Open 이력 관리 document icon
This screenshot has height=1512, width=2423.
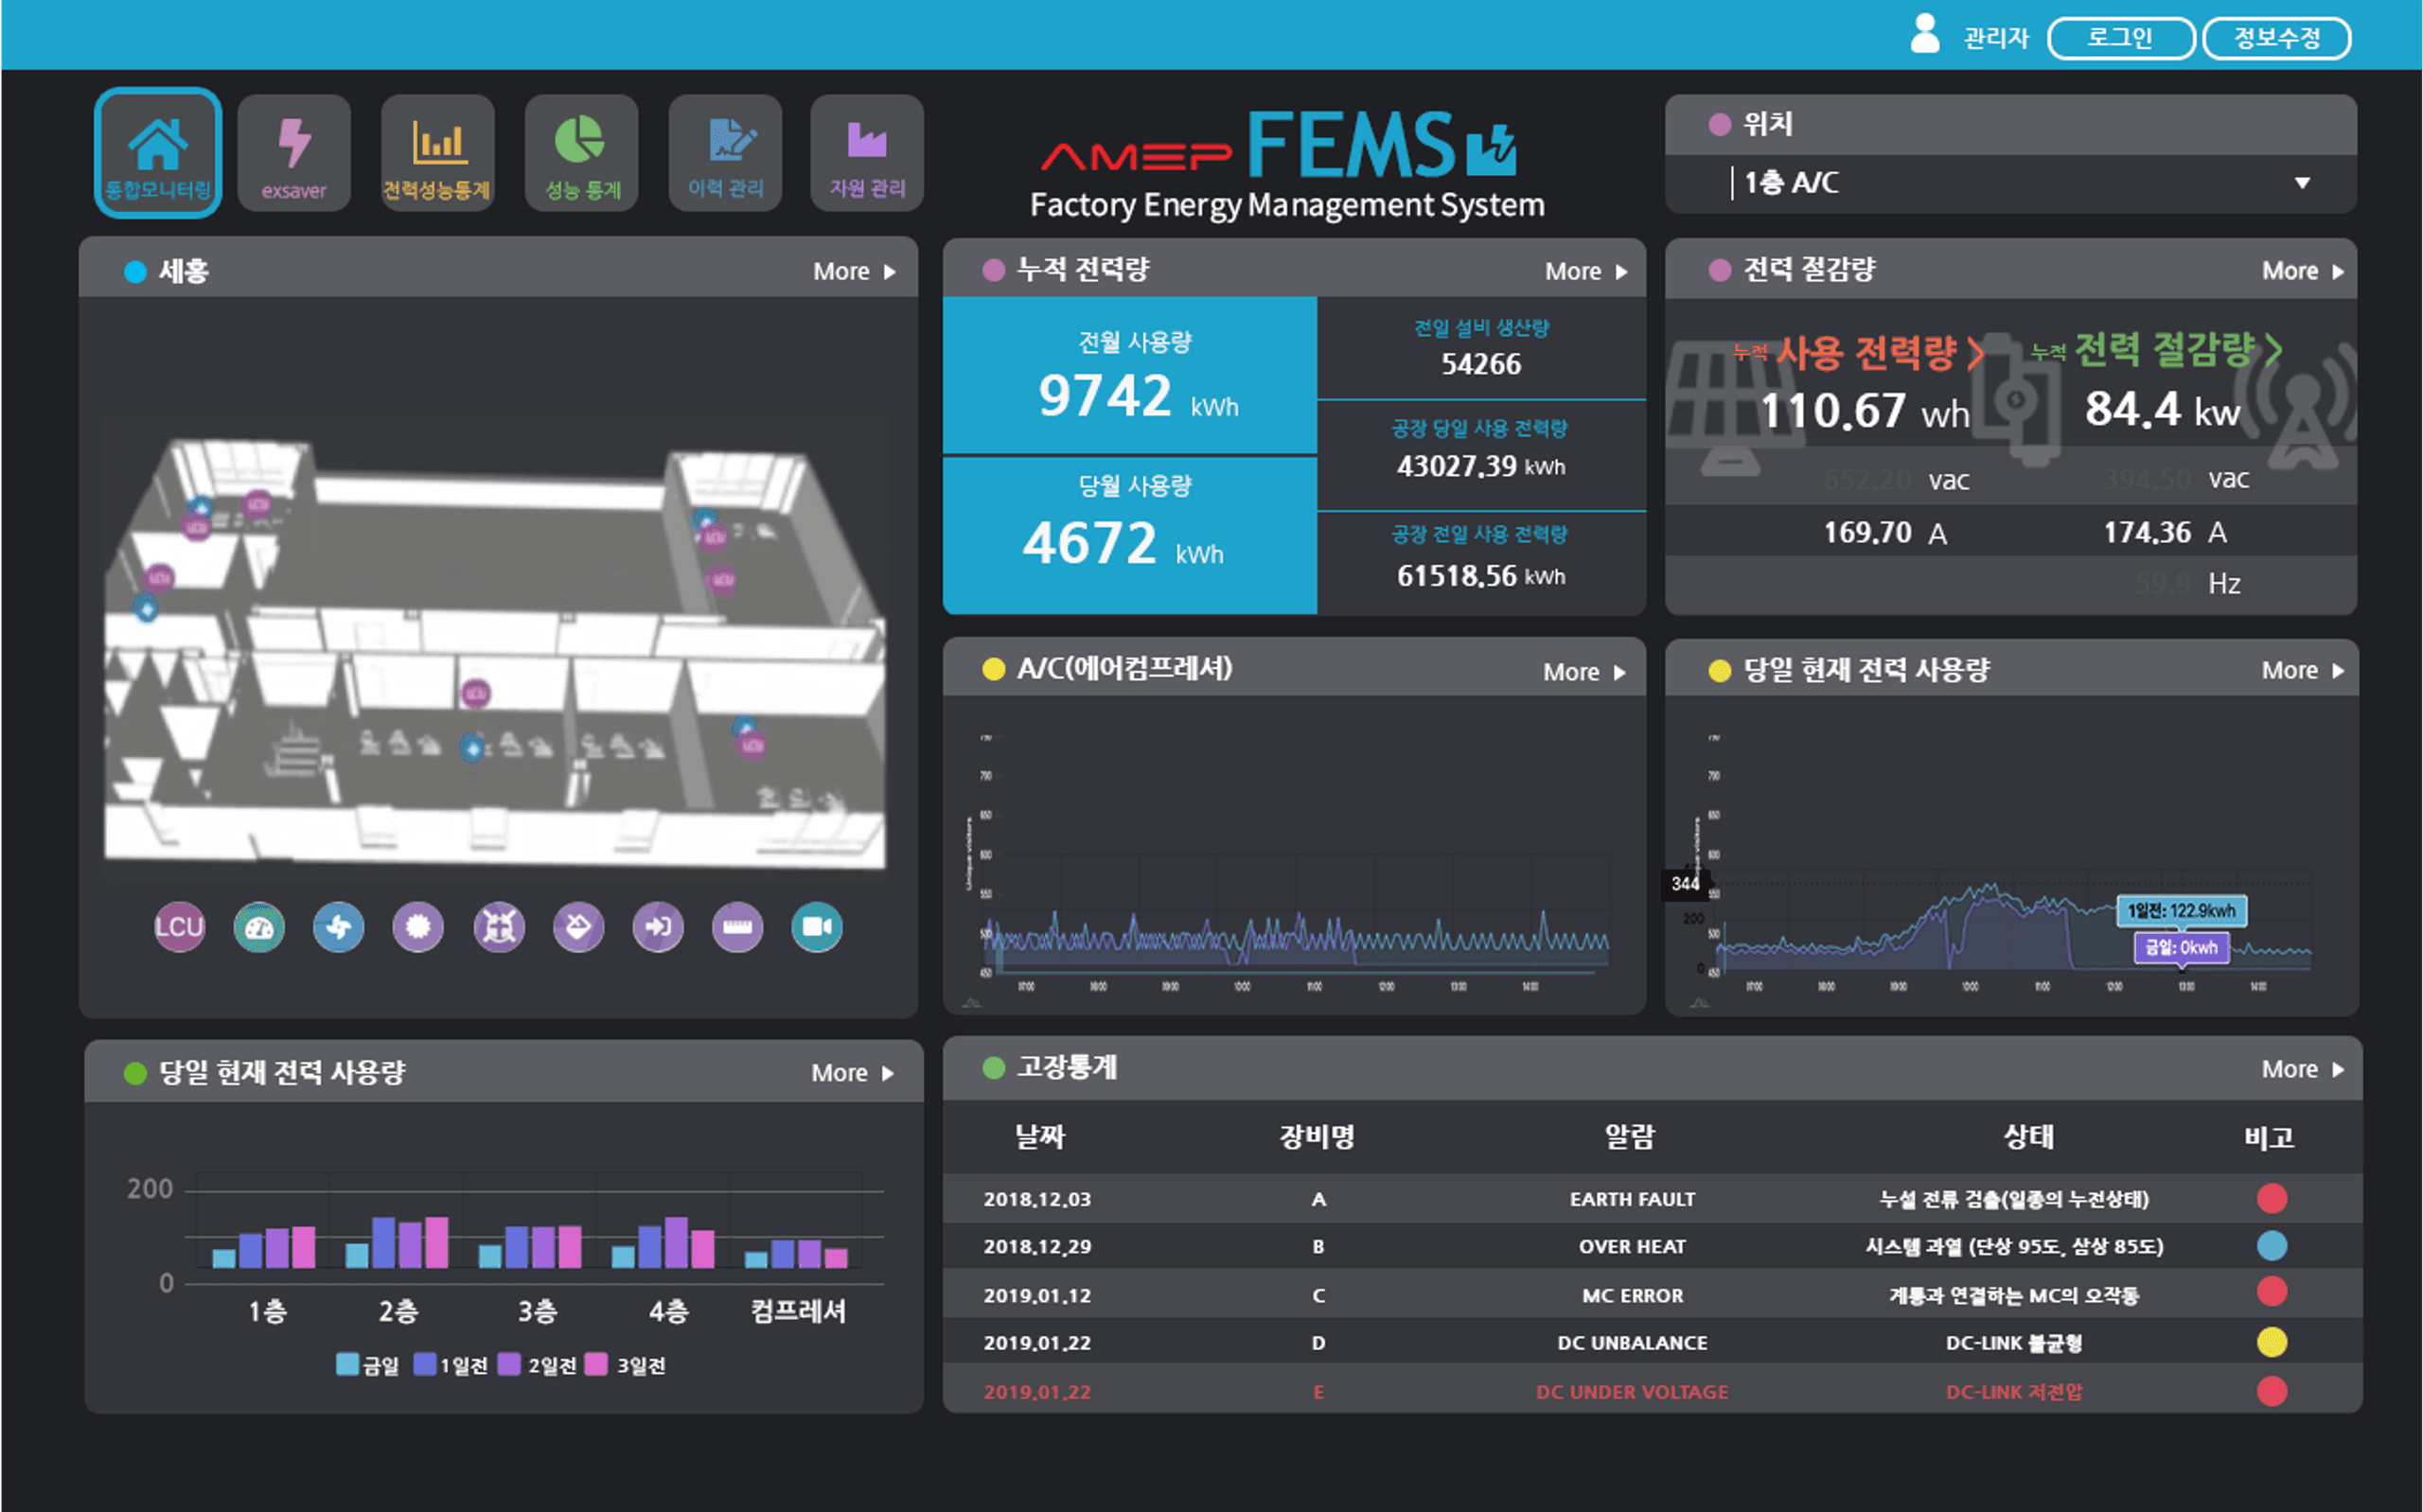pyautogui.click(x=725, y=153)
